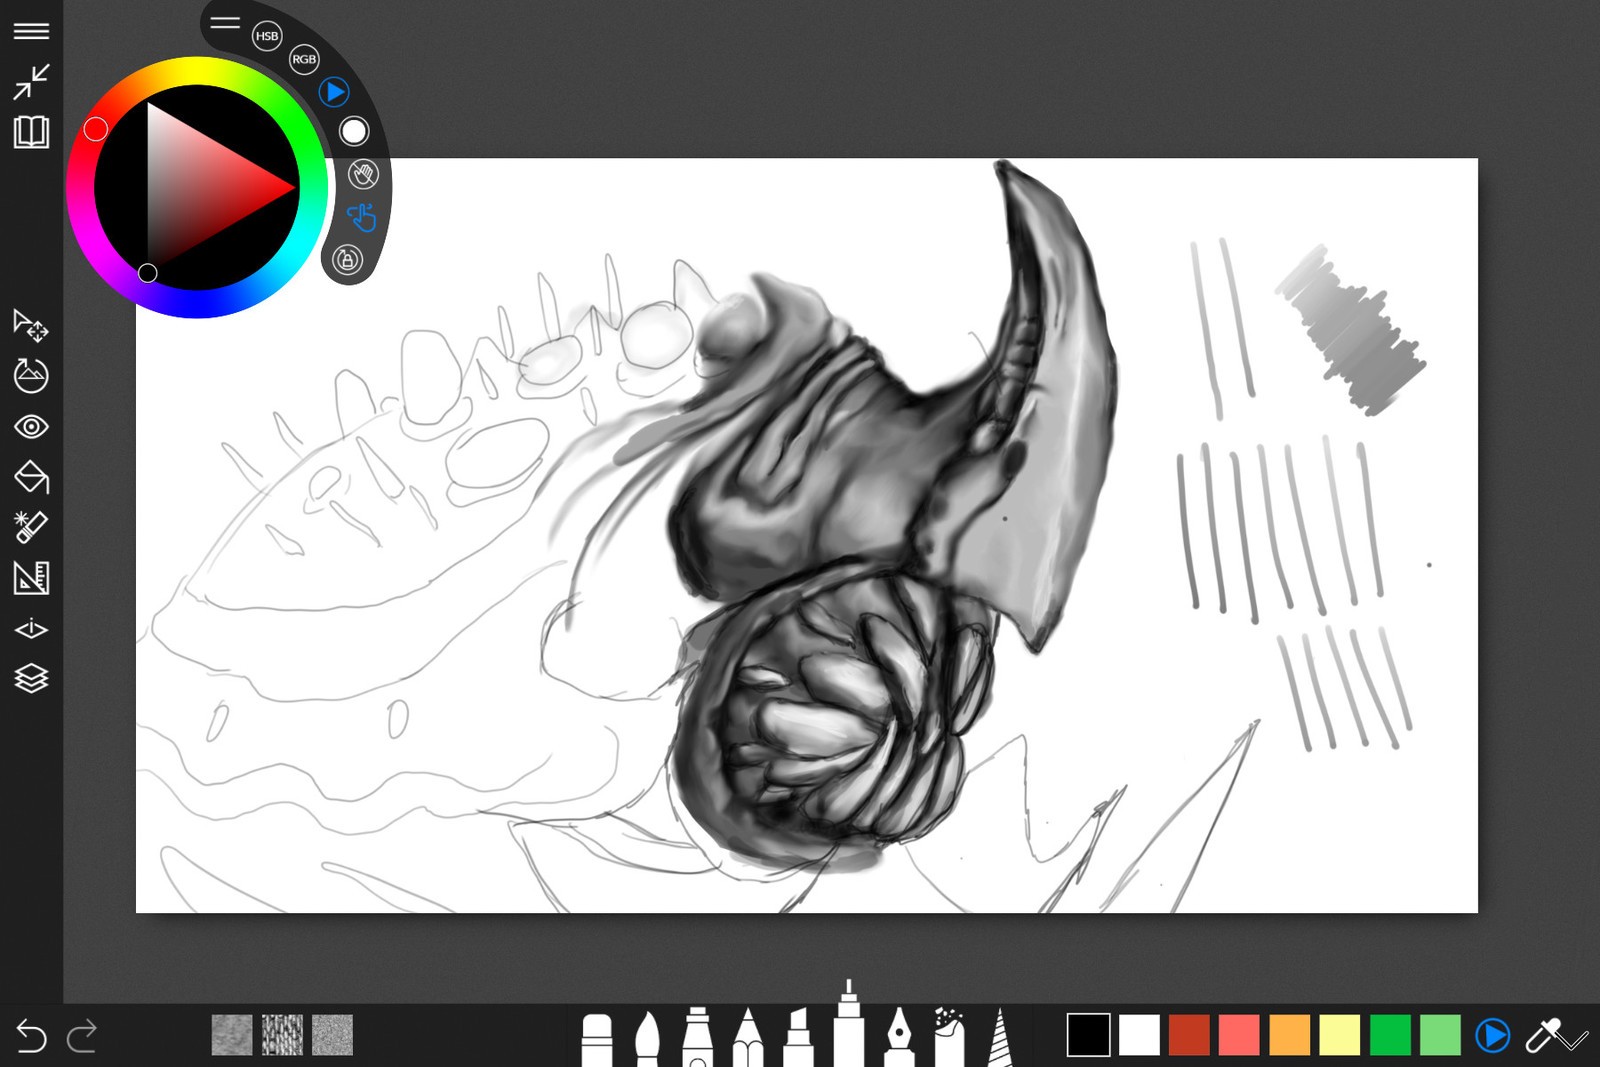1600x1067 pixels.
Task: Select the Ruler tool
Action: [33, 578]
